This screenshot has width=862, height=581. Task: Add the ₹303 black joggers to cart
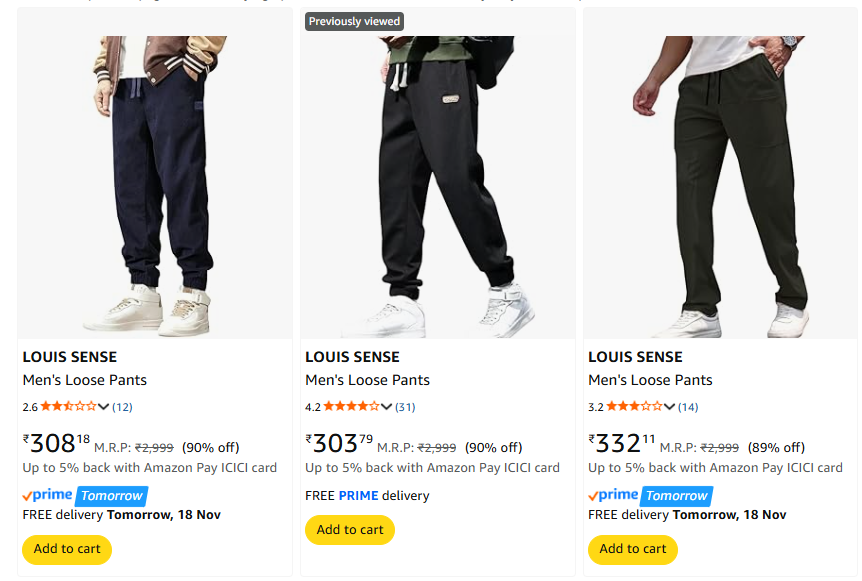click(350, 530)
